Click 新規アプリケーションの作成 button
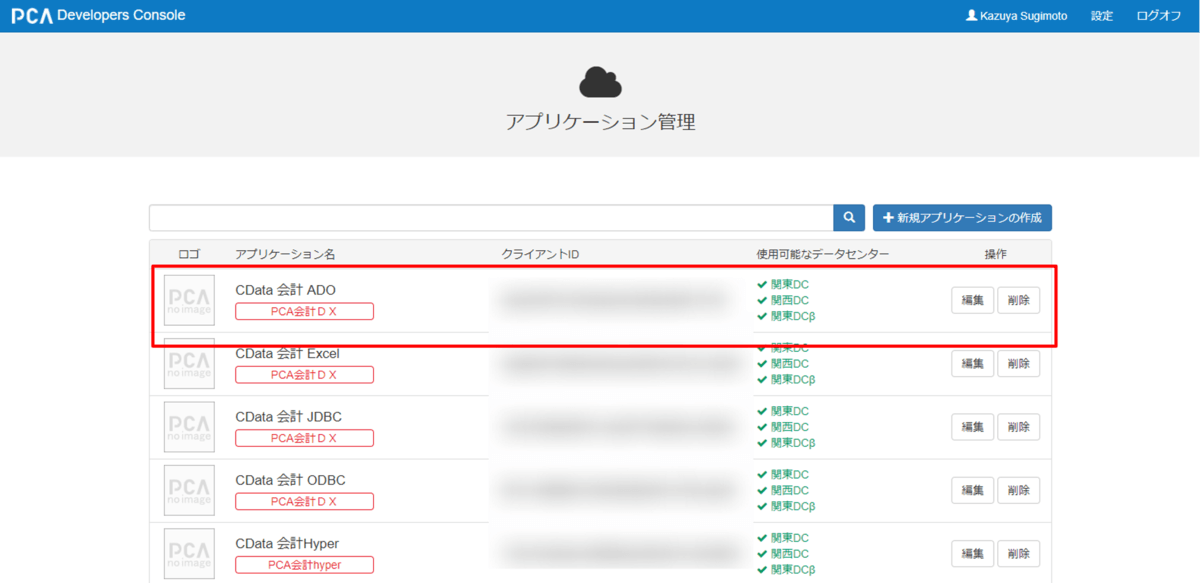 click(x=962, y=218)
